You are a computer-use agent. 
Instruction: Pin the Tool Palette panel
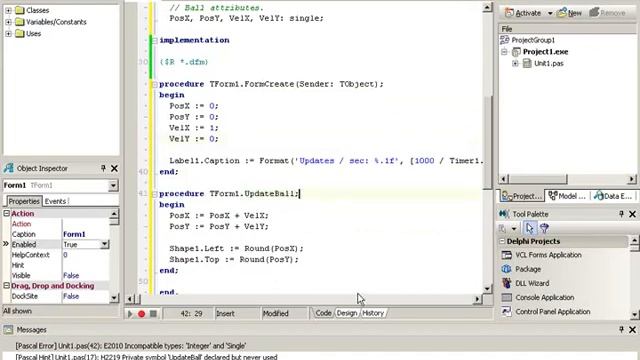tap(621, 214)
